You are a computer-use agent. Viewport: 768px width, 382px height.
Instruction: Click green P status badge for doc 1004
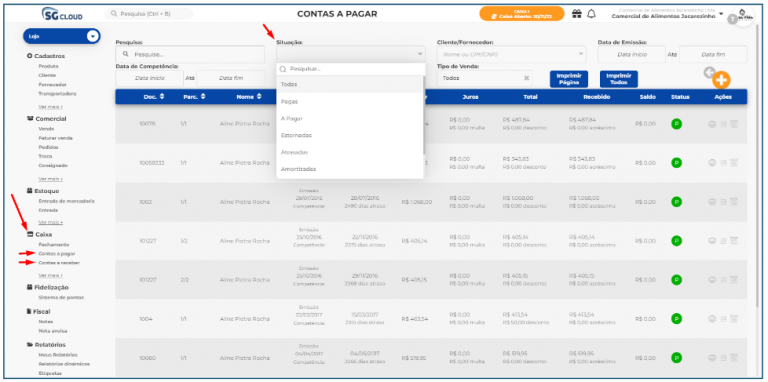click(x=676, y=319)
